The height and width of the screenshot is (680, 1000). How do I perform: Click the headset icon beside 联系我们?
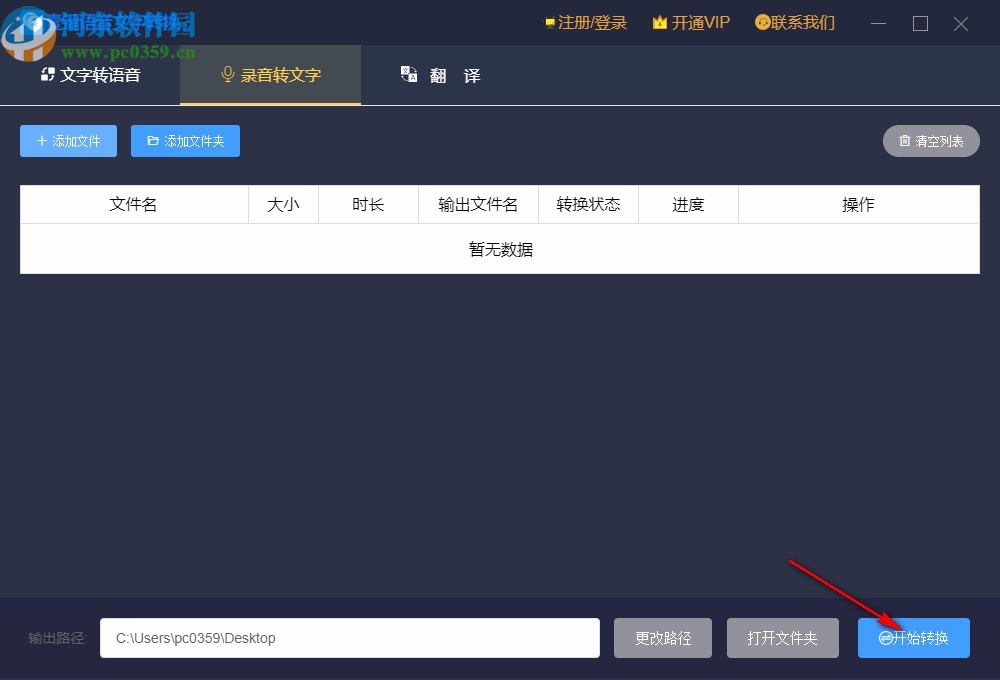[x=762, y=22]
